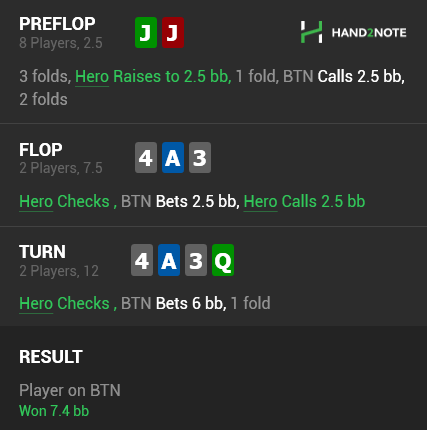
Task: Click the turn row's gray 3 card
Action: coord(196,260)
